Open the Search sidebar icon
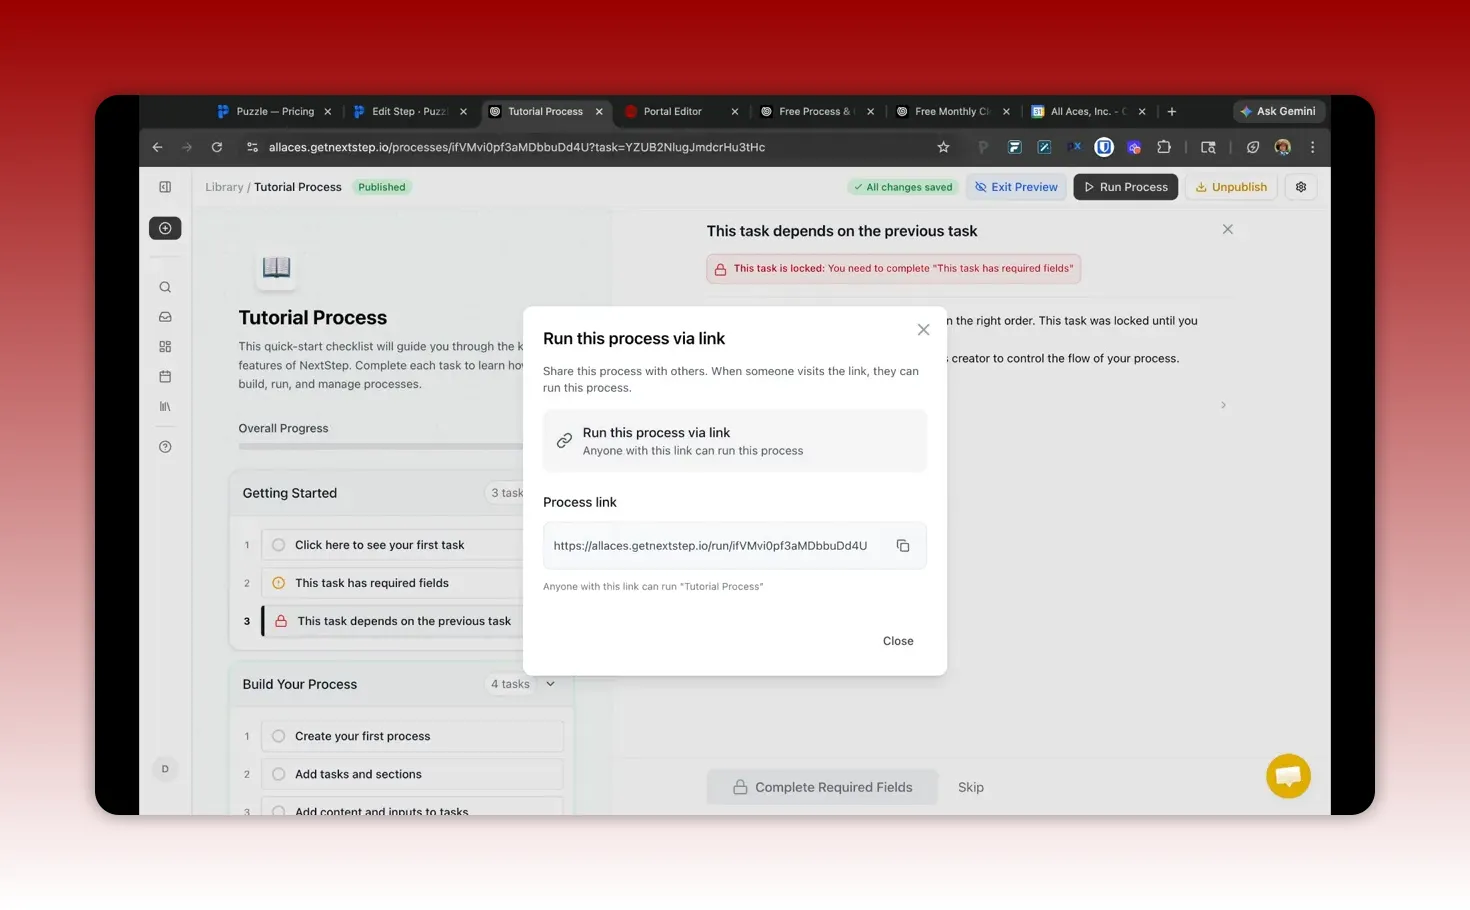The image size is (1470, 910). [164, 287]
